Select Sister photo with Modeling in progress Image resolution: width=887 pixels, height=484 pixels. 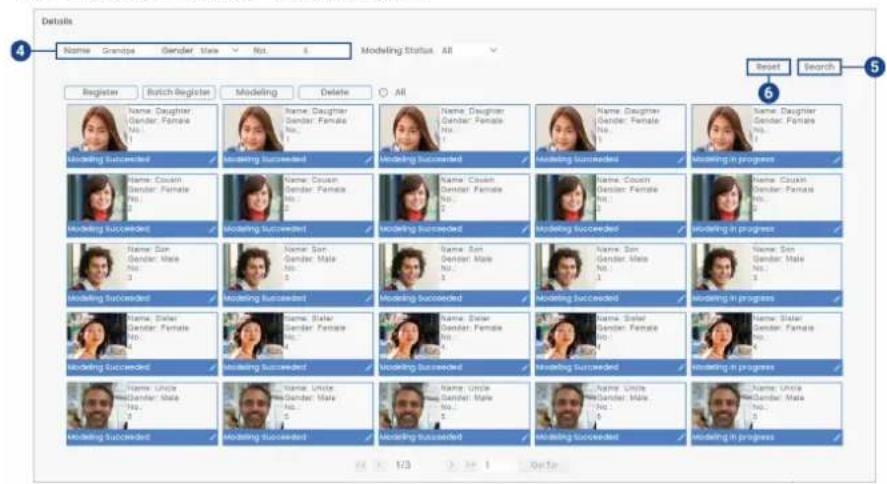pos(722,336)
